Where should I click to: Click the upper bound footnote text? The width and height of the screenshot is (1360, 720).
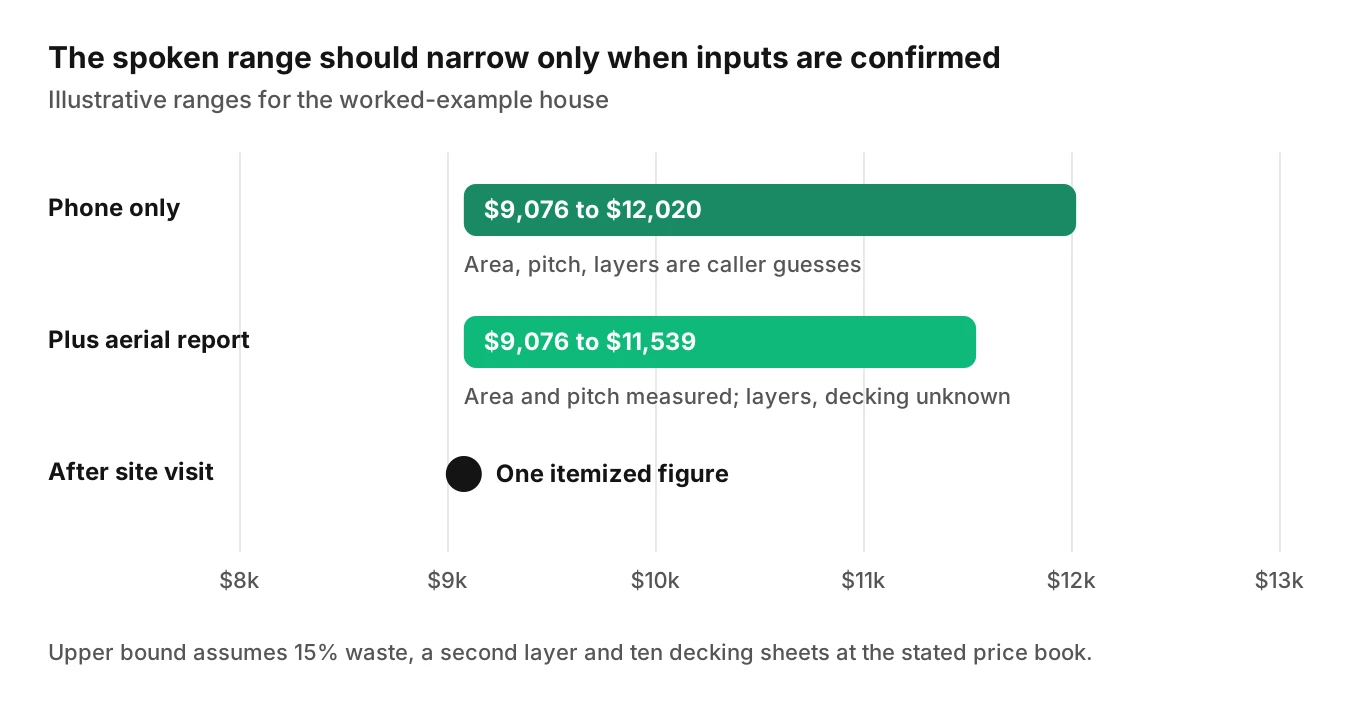click(x=570, y=654)
